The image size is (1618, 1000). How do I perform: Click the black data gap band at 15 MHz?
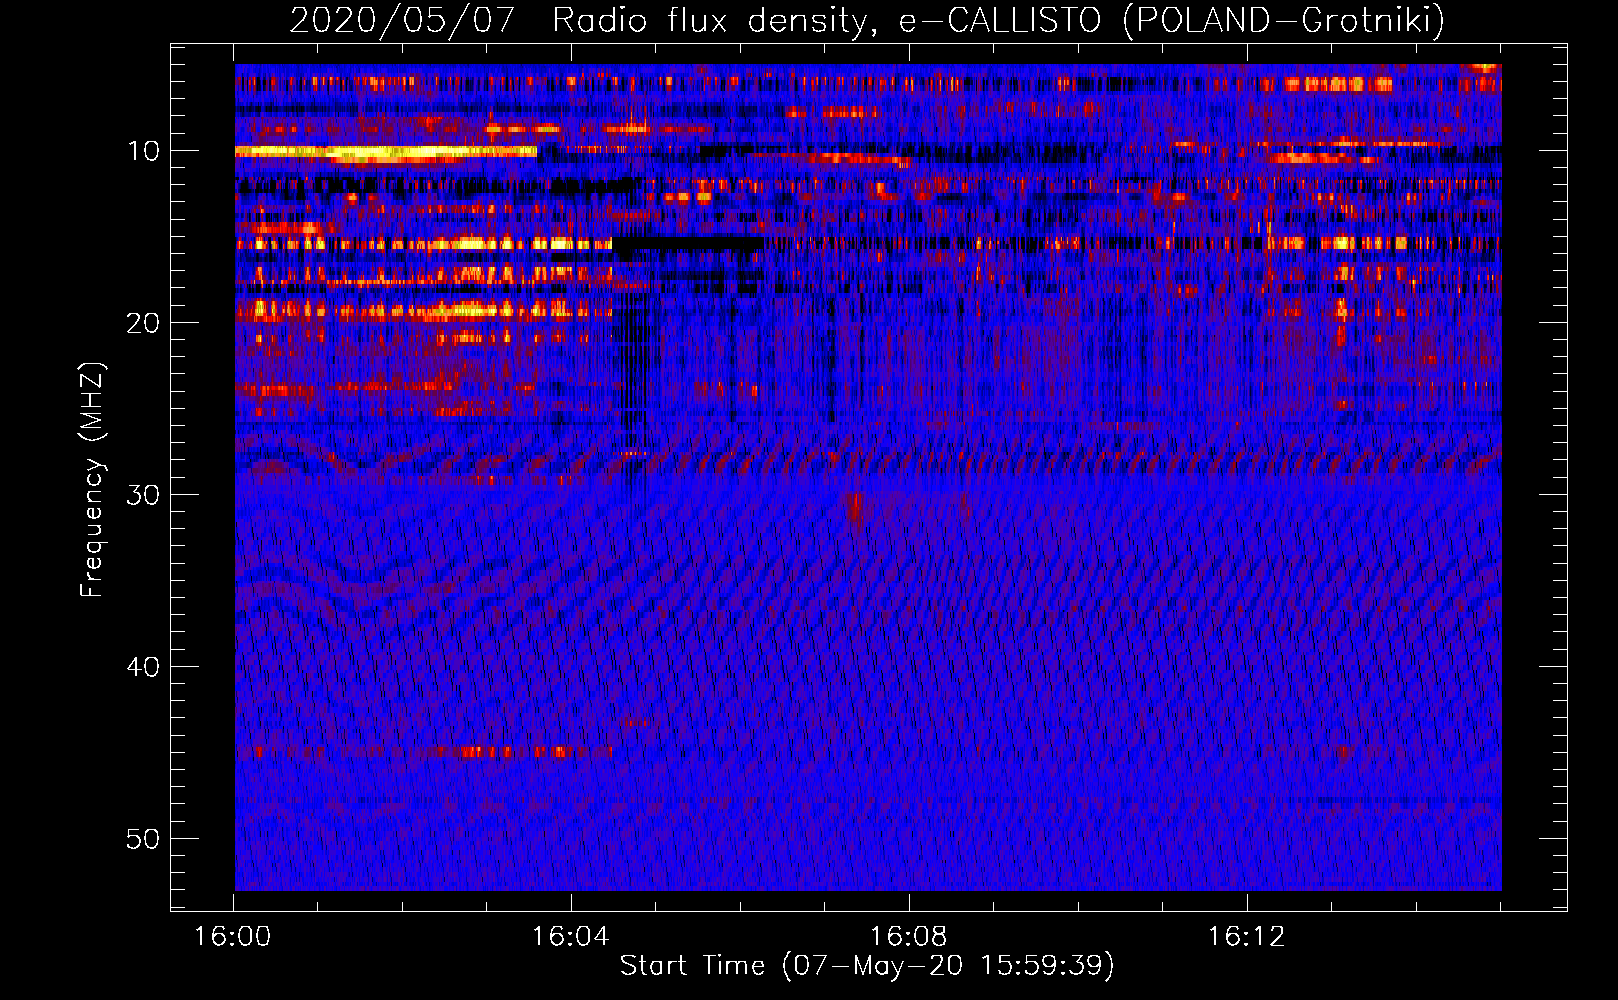pyautogui.click(x=687, y=243)
